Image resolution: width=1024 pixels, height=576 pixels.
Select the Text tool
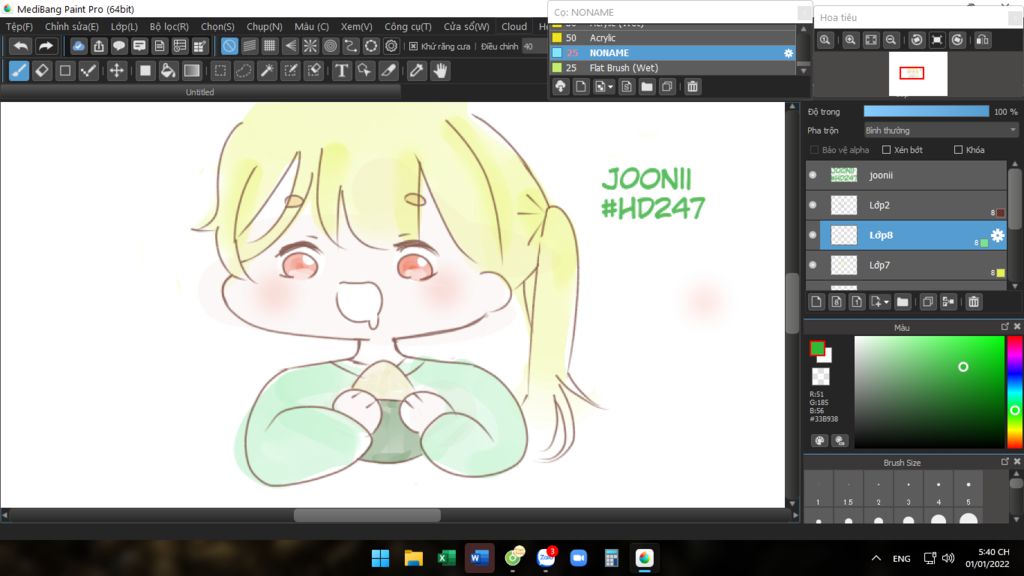click(x=341, y=71)
